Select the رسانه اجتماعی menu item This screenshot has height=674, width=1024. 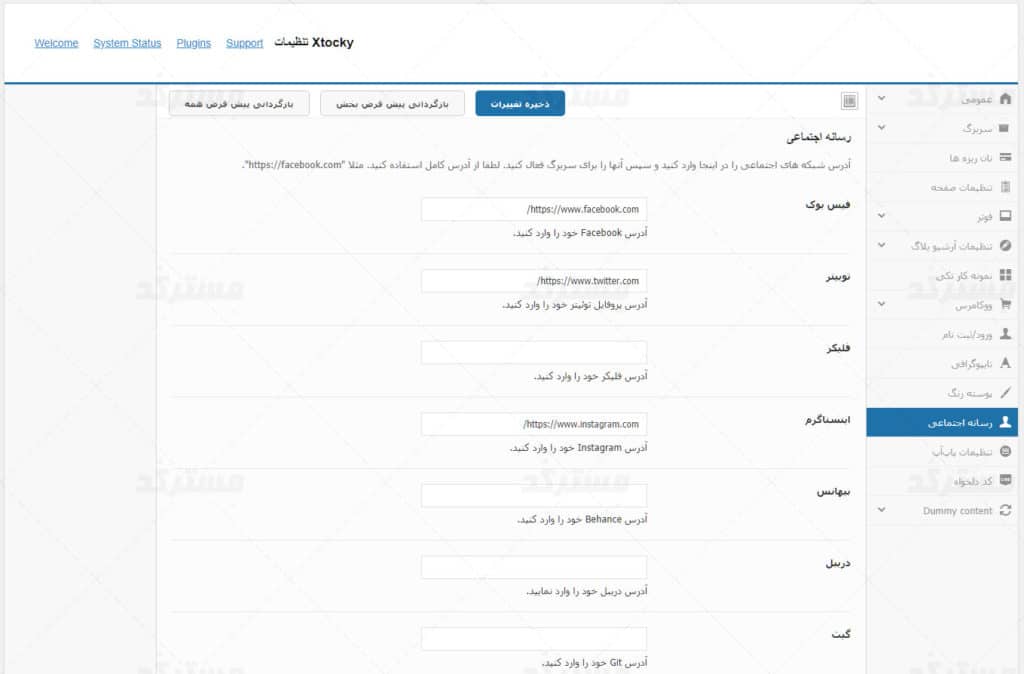942,423
